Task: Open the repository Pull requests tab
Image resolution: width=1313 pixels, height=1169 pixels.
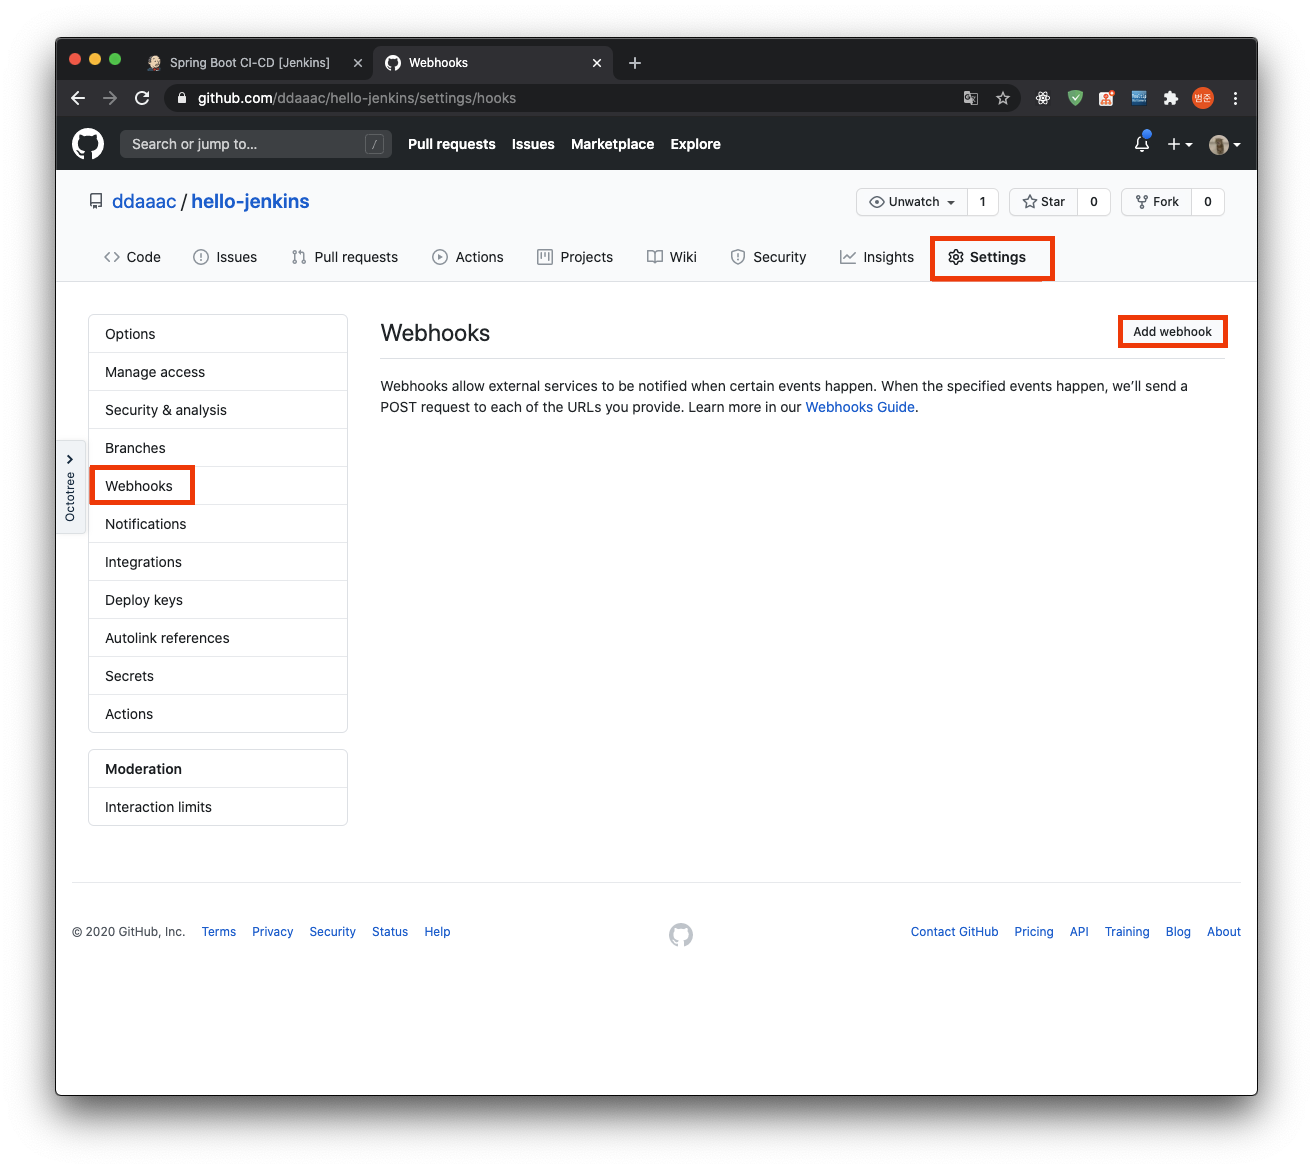Action: coord(345,257)
